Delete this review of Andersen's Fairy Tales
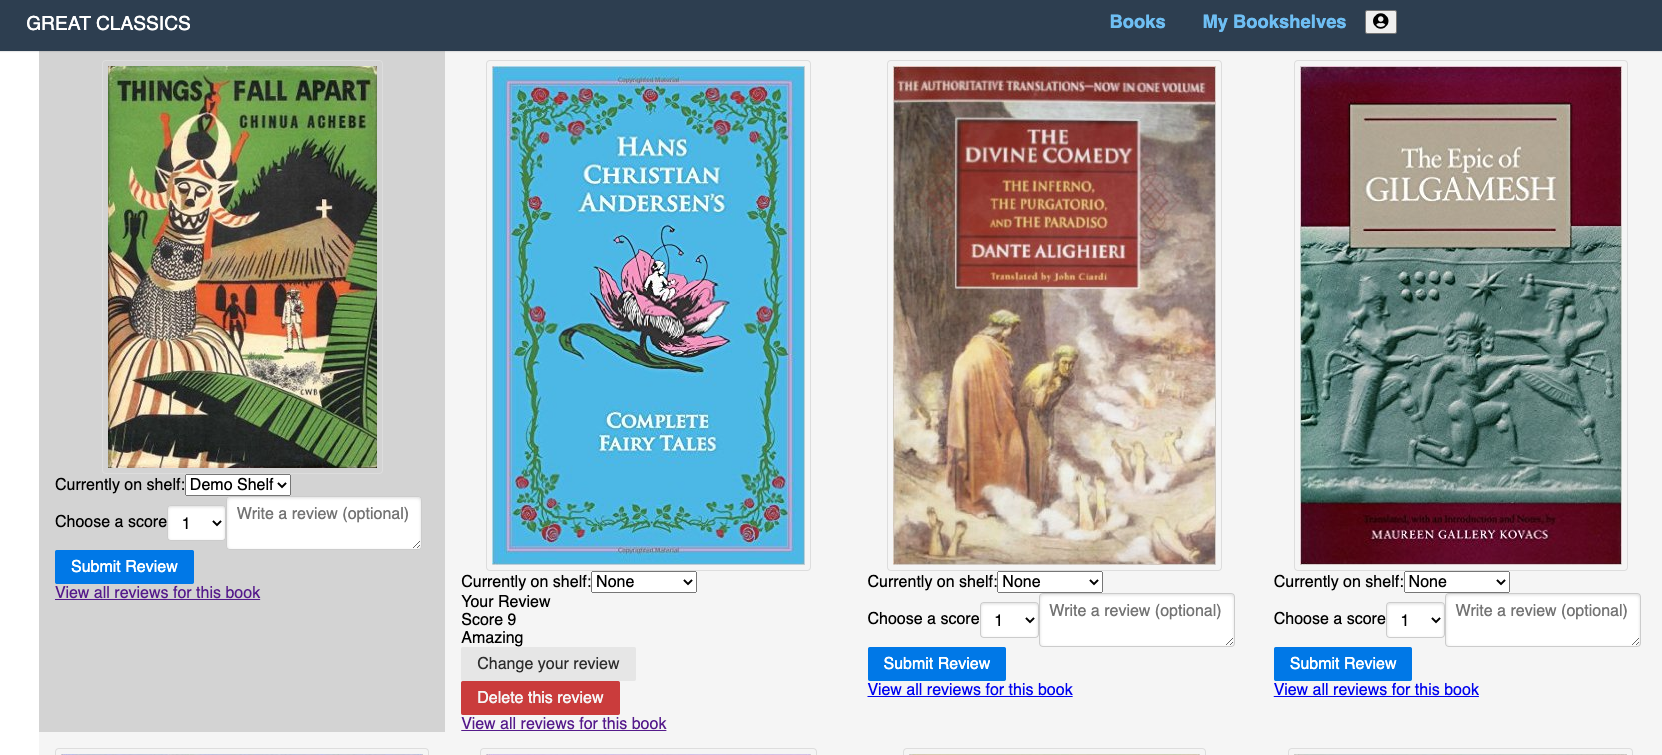Viewport: 1662px width, 755px height. (540, 698)
